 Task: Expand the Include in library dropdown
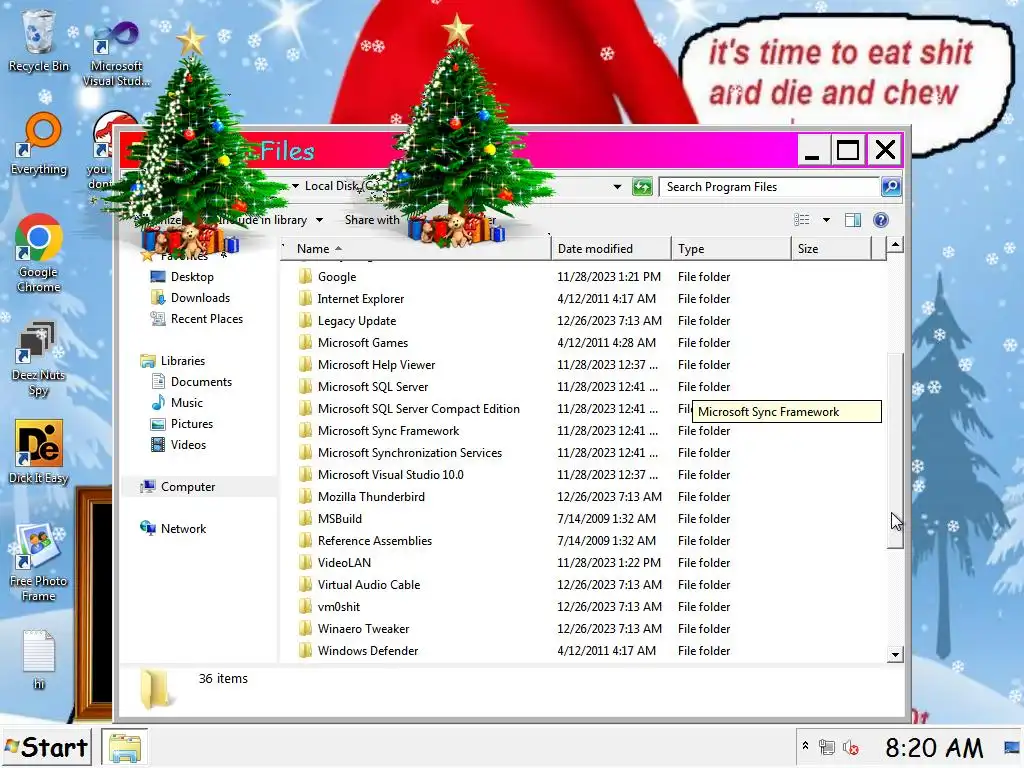click(x=319, y=220)
